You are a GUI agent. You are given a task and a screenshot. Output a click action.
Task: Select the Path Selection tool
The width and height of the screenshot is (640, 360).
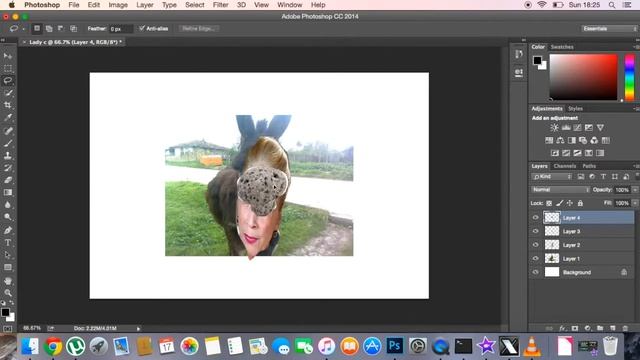tap(8, 255)
